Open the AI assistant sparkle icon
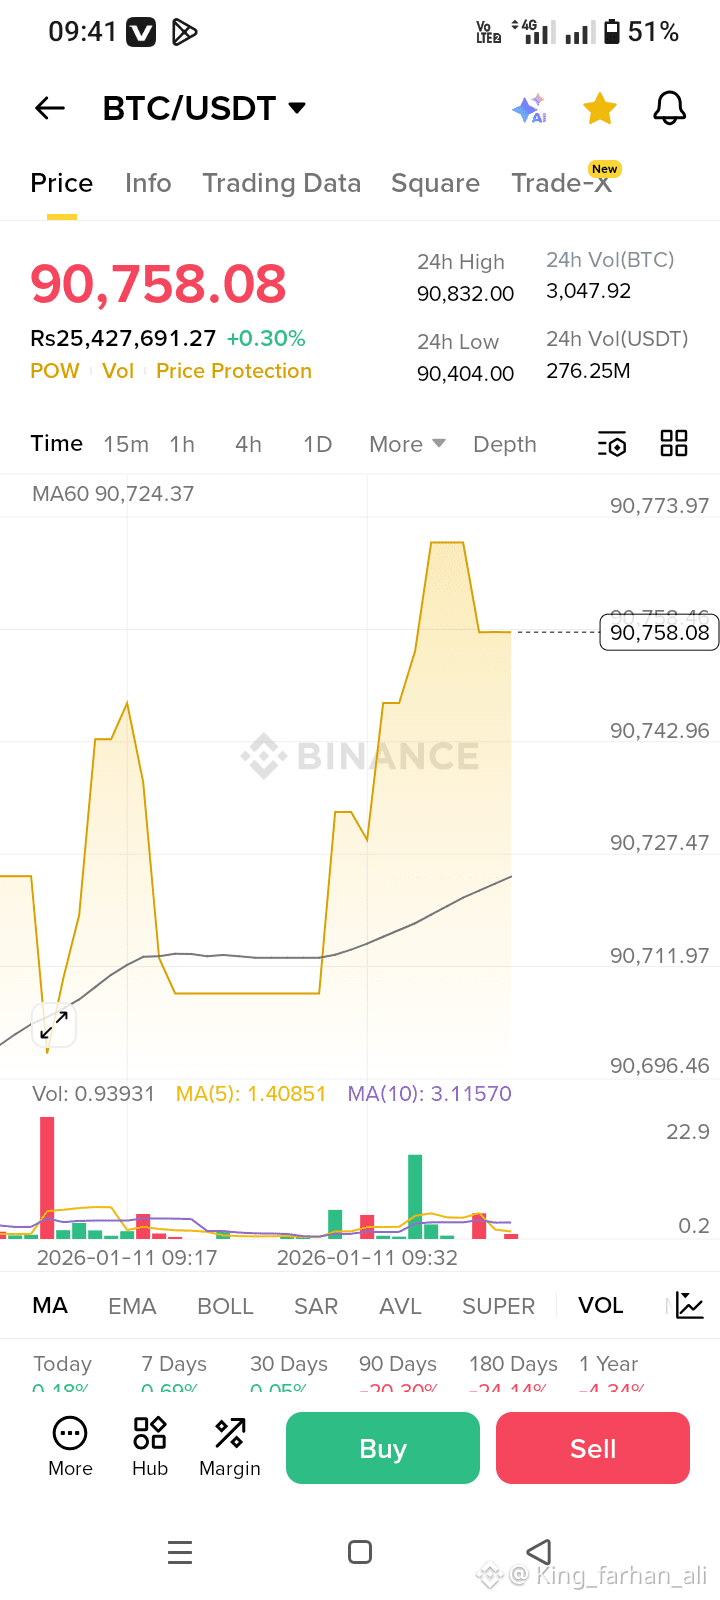This screenshot has width=720, height=1600. [529, 108]
